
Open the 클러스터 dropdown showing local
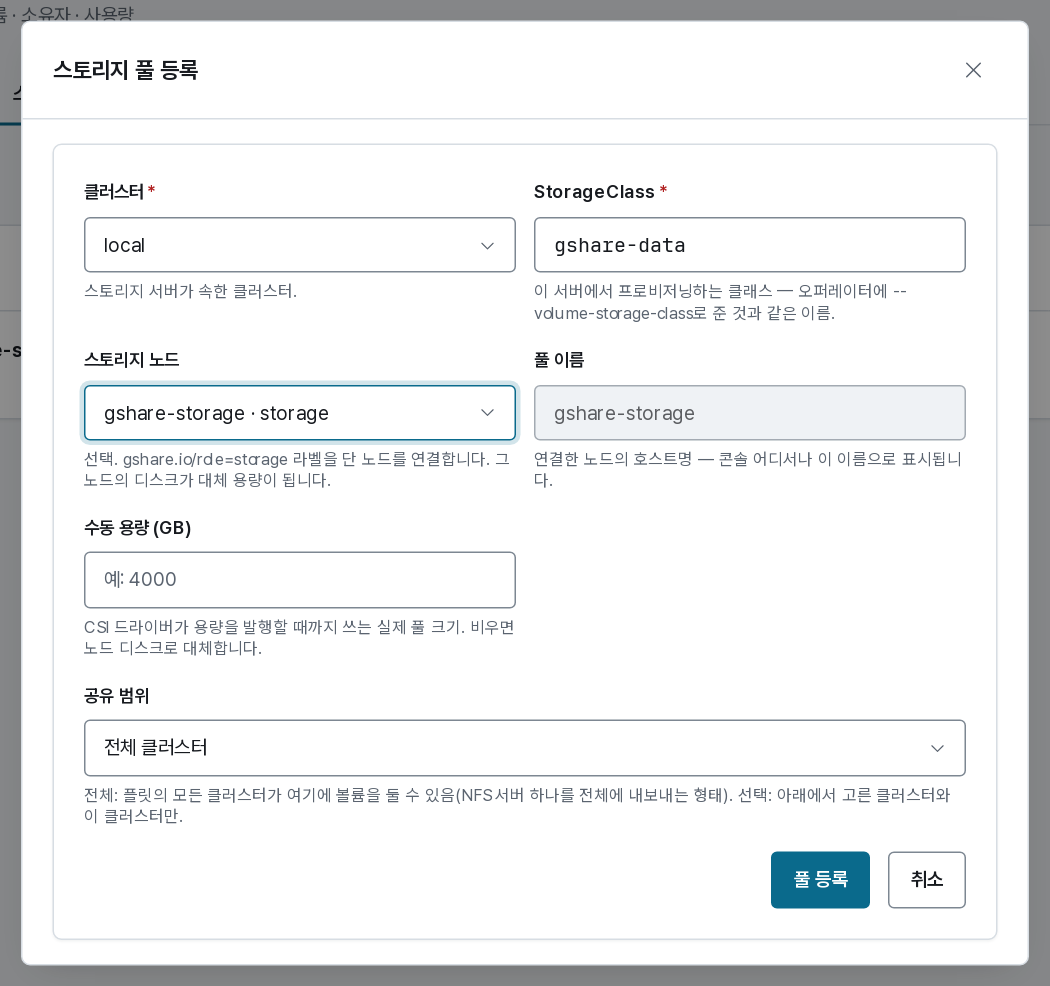(x=299, y=245)
